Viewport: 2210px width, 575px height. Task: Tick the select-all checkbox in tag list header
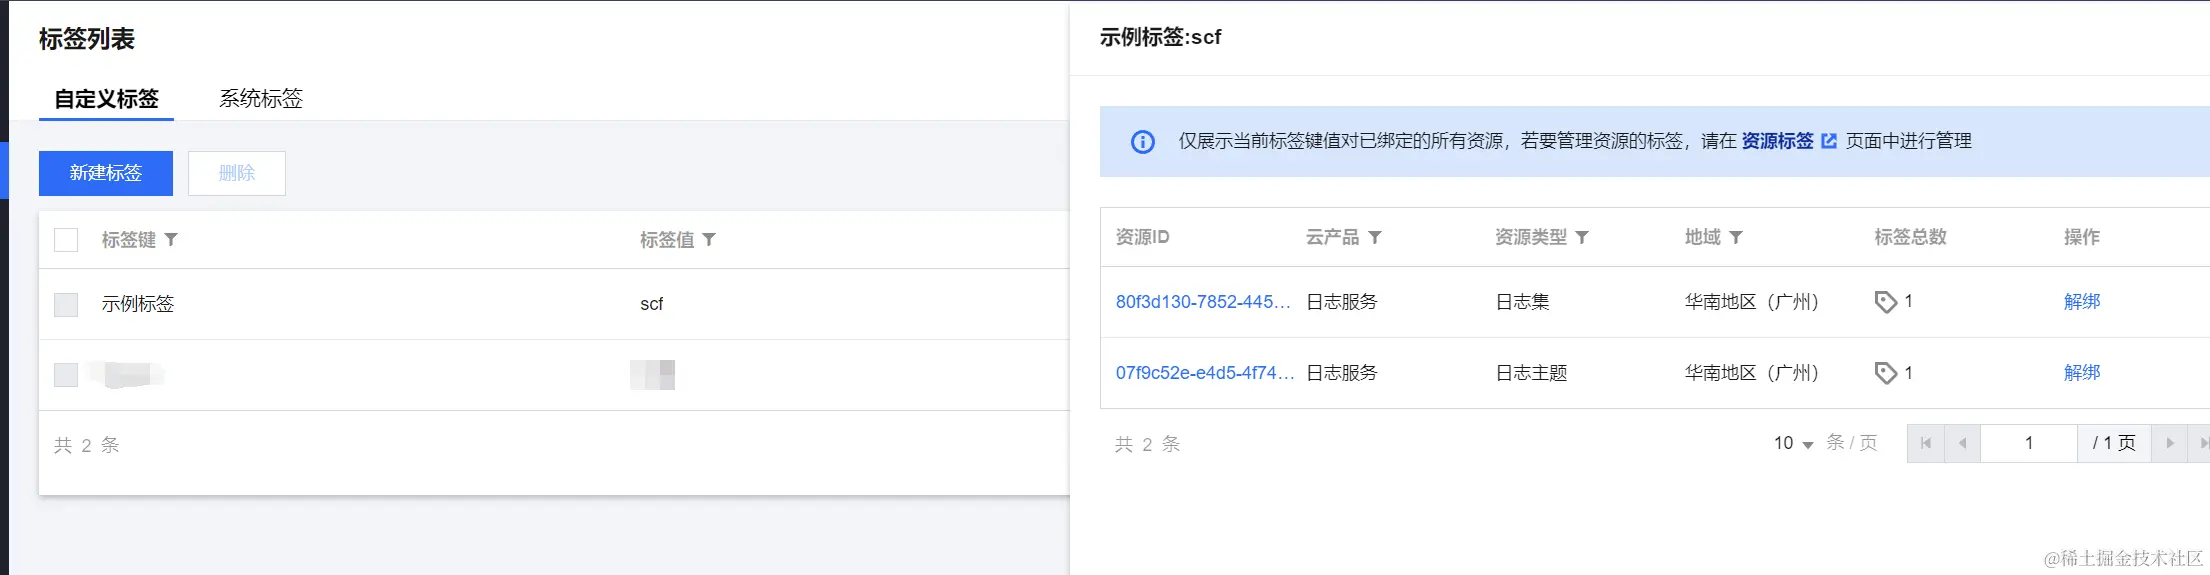click(66, 240)
